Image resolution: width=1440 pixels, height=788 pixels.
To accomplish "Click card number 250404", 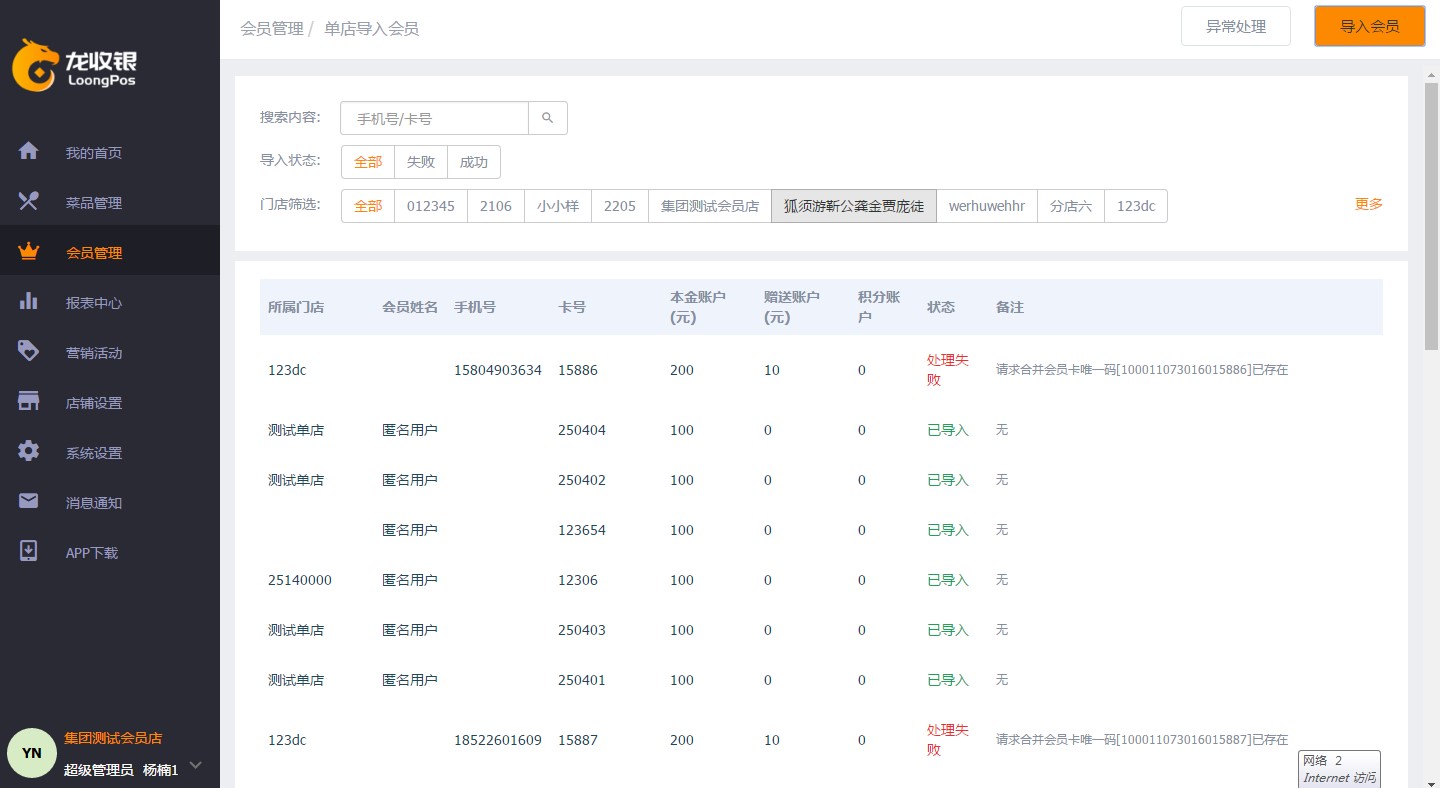I will pos(582,430).
